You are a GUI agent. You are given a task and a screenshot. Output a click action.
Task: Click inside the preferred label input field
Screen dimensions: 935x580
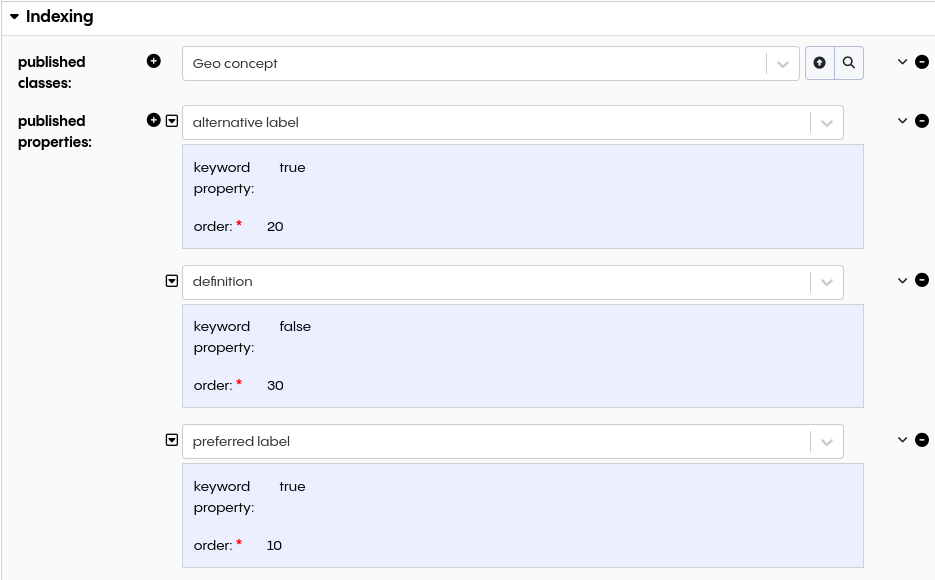[450, 440]
